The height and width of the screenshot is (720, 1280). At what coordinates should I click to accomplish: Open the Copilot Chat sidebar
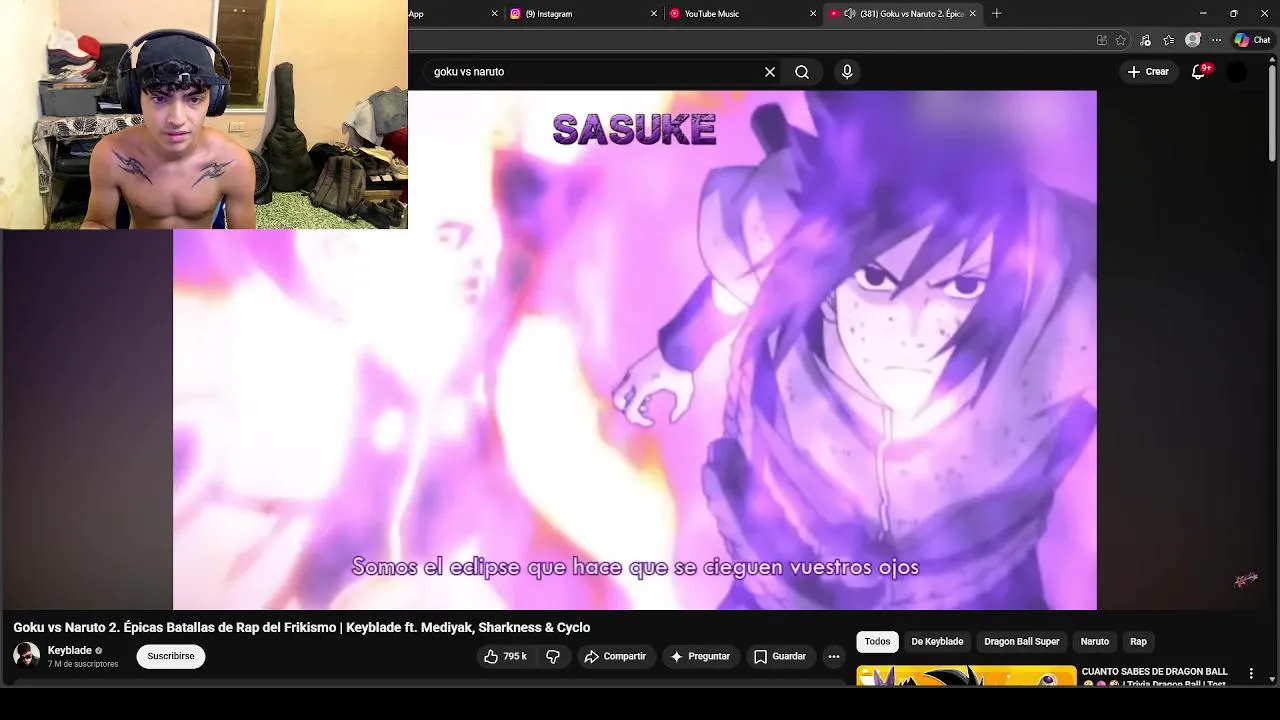click(x=1252, y=40)
